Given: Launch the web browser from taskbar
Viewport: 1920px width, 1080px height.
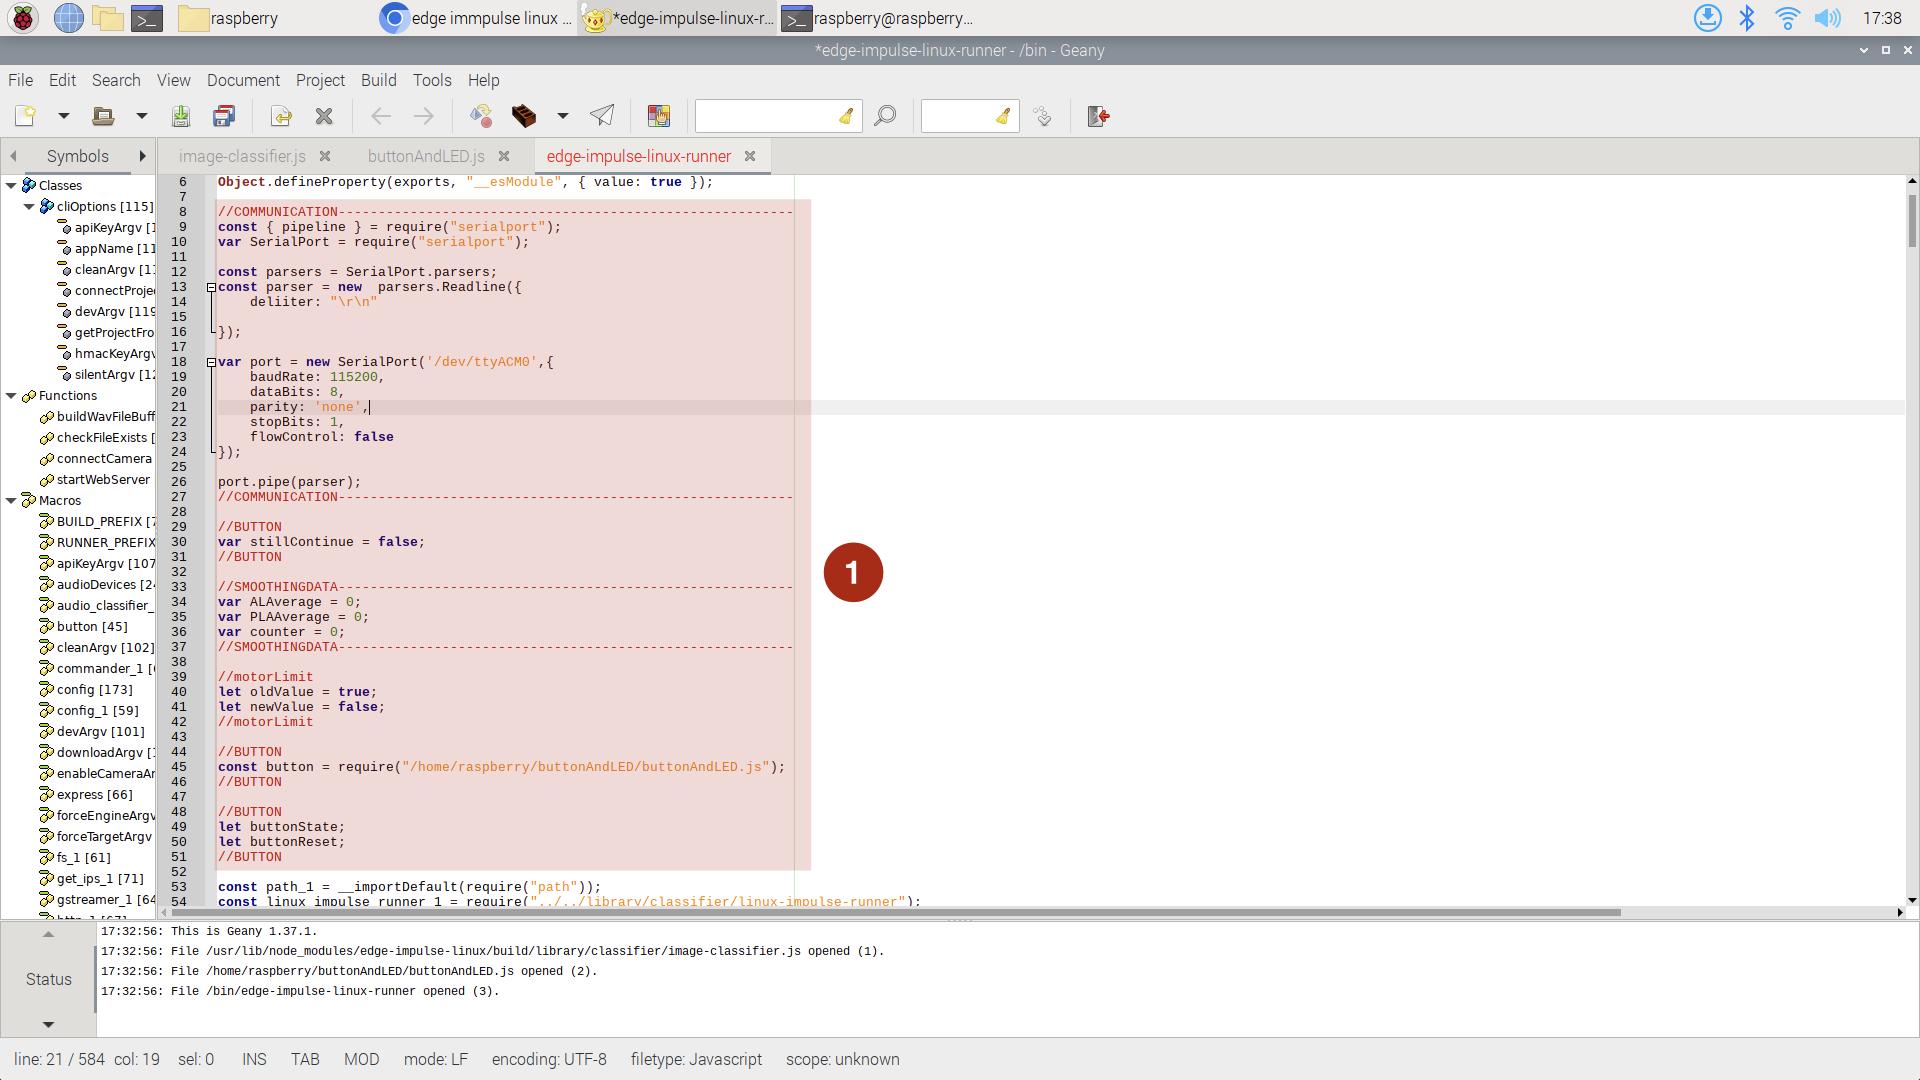Looking at the screenshot, I should (x=68, y=18).
